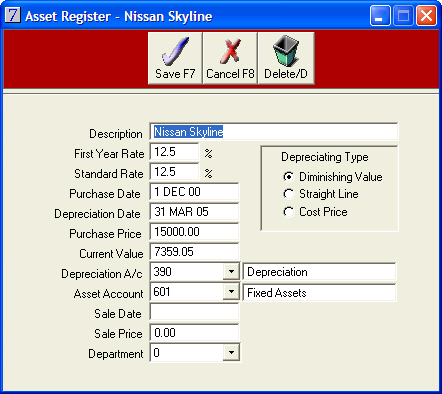Minimize the Asset Register window
Image resolution: width=442 pixels, height=394 pixels.
pos(380,16)
